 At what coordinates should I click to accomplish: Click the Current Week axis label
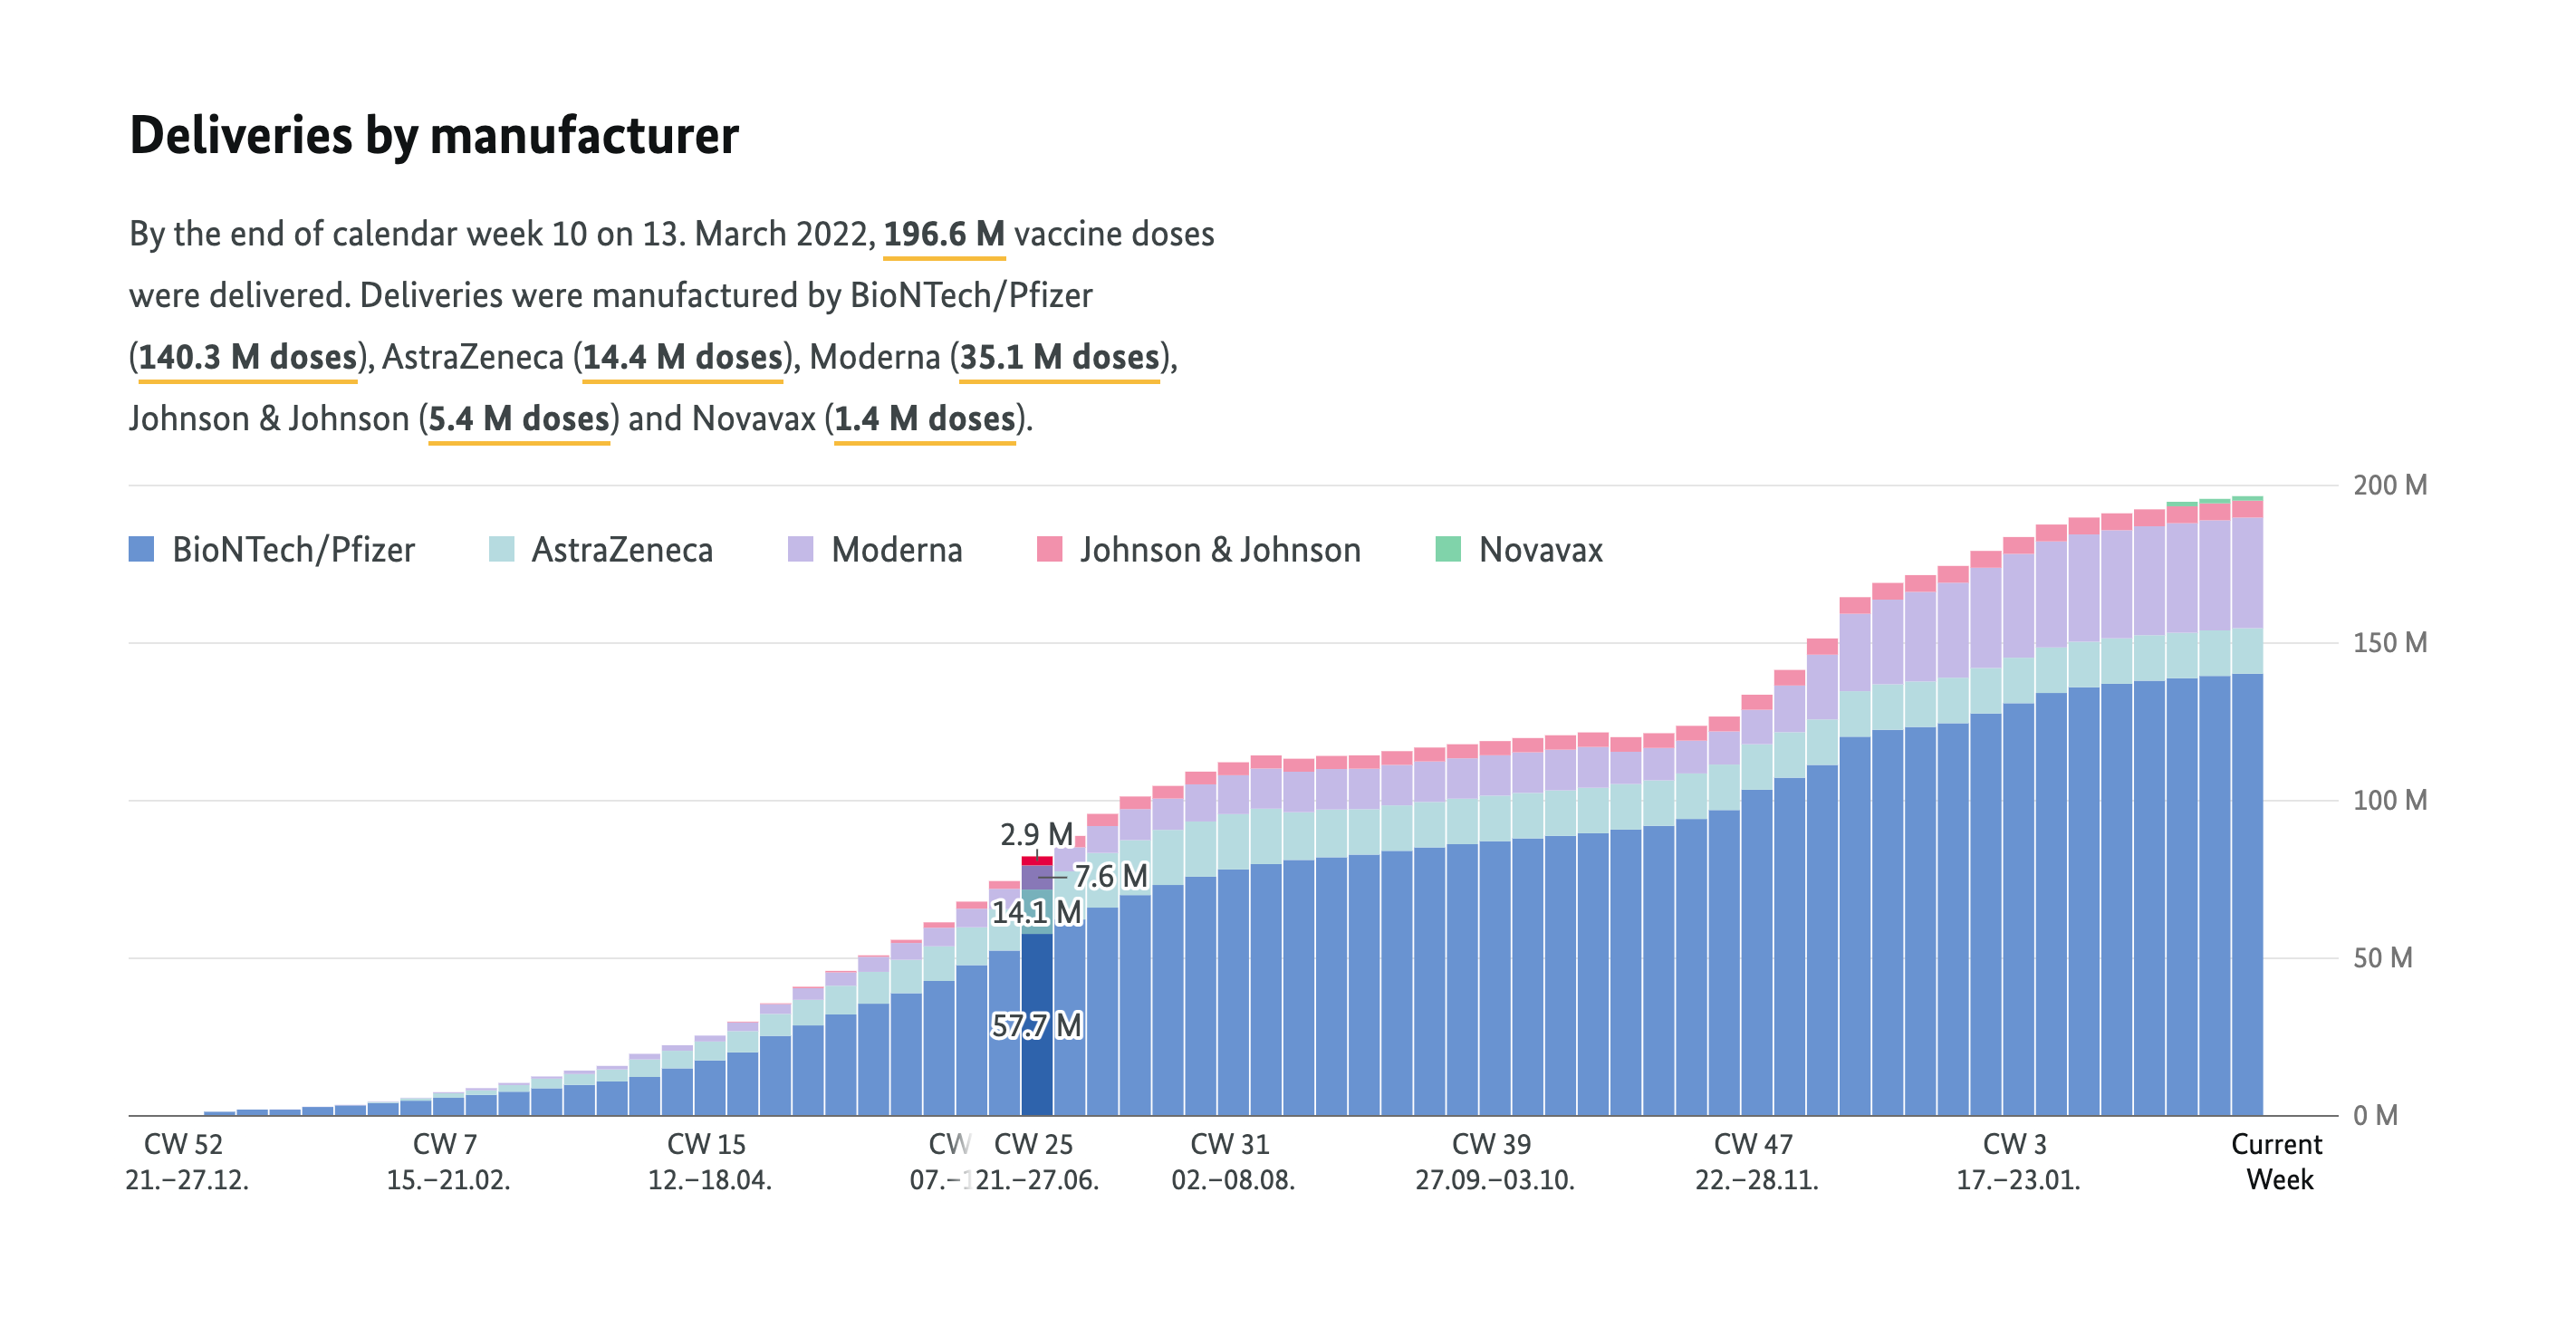coord(2277,1161)
